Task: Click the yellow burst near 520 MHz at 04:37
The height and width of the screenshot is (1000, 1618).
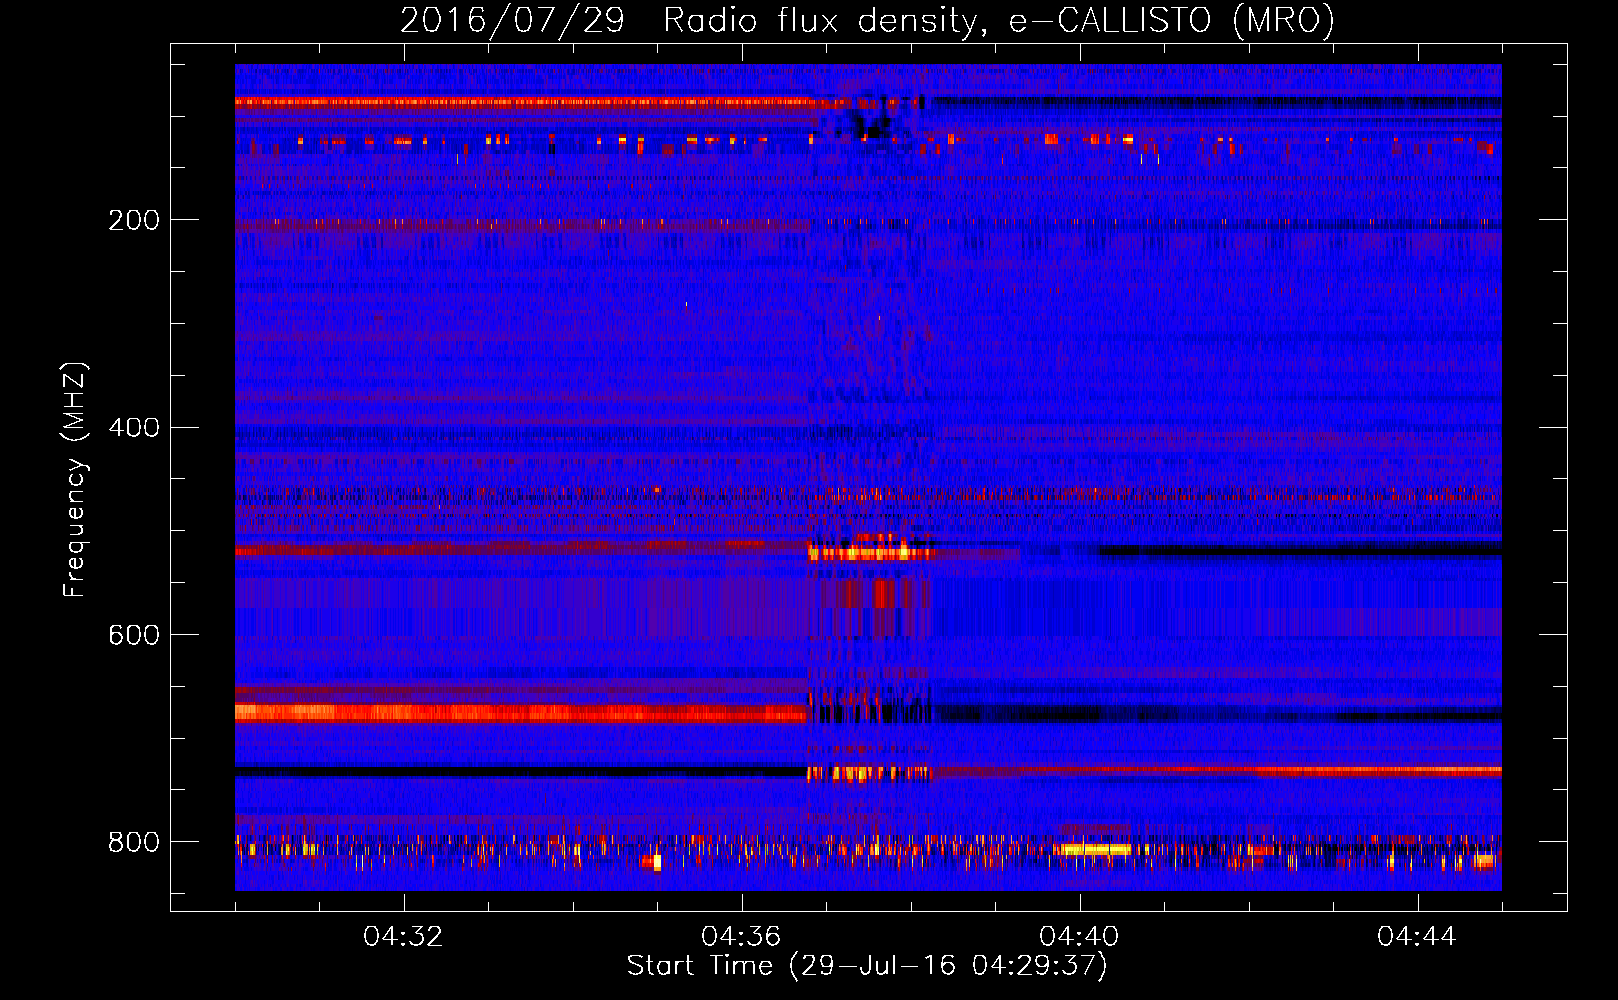Action: click(x=870, y=551)
